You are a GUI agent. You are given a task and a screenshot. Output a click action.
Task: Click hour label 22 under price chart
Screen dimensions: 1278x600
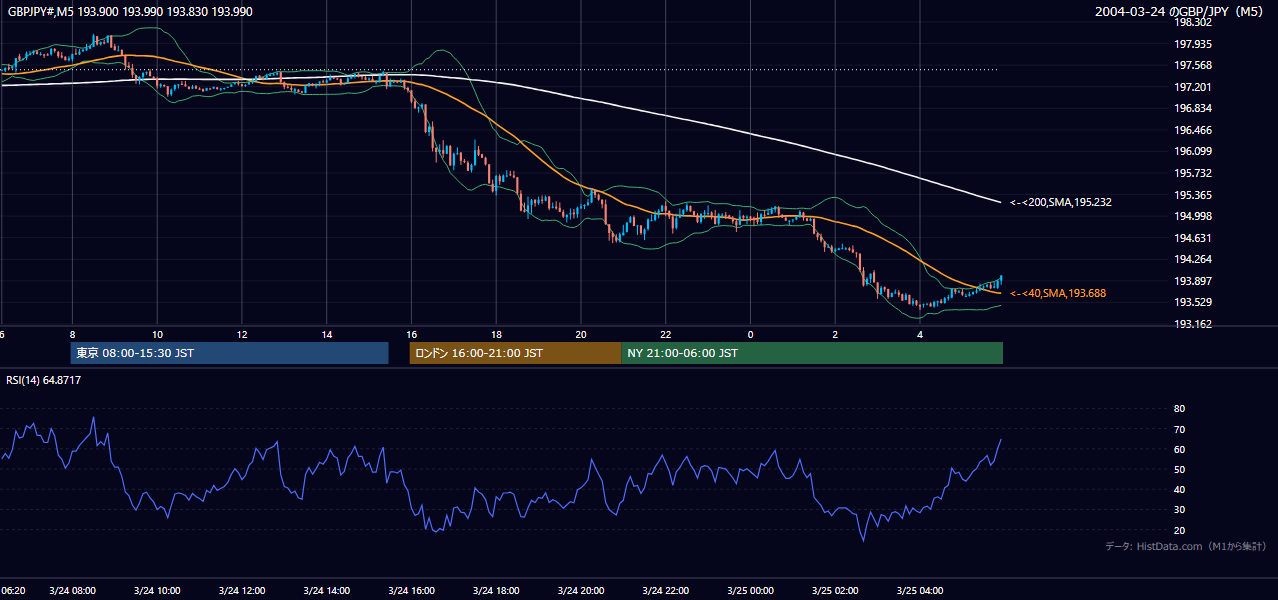[x=666, y=334]
